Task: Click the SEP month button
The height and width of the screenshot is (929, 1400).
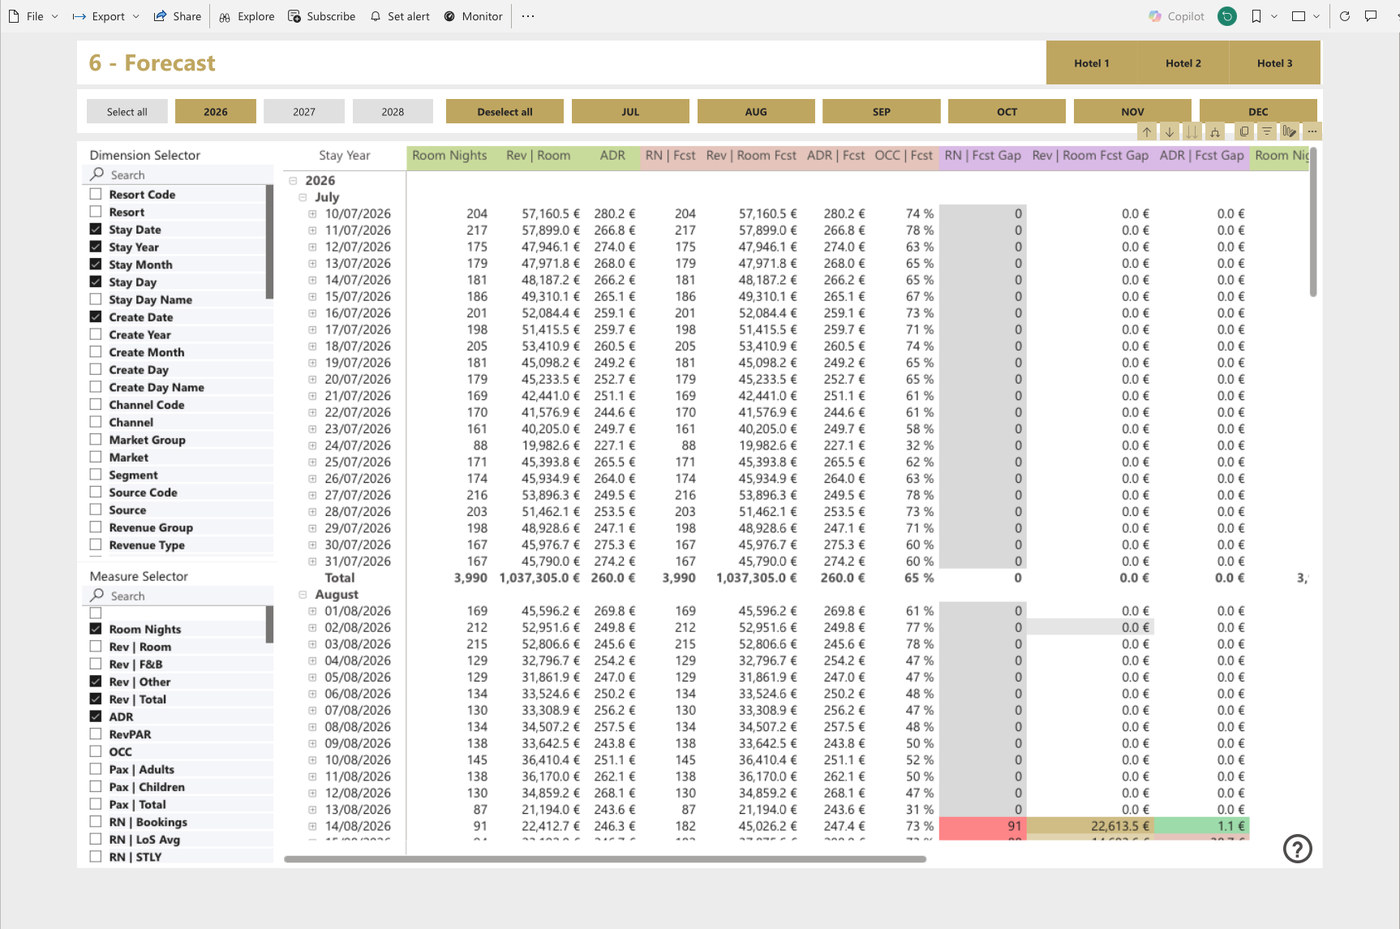Action: pyautogui.click(x=881, y=111)
